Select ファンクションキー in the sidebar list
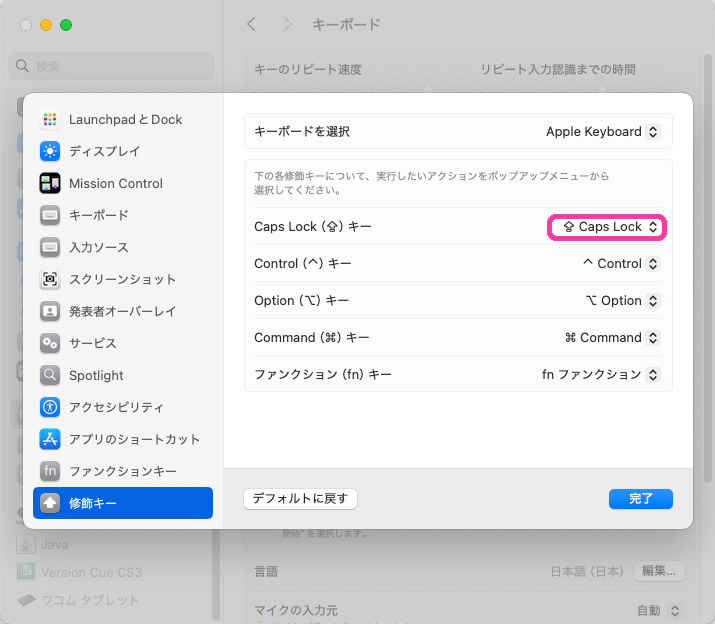 tap(122, 472)
